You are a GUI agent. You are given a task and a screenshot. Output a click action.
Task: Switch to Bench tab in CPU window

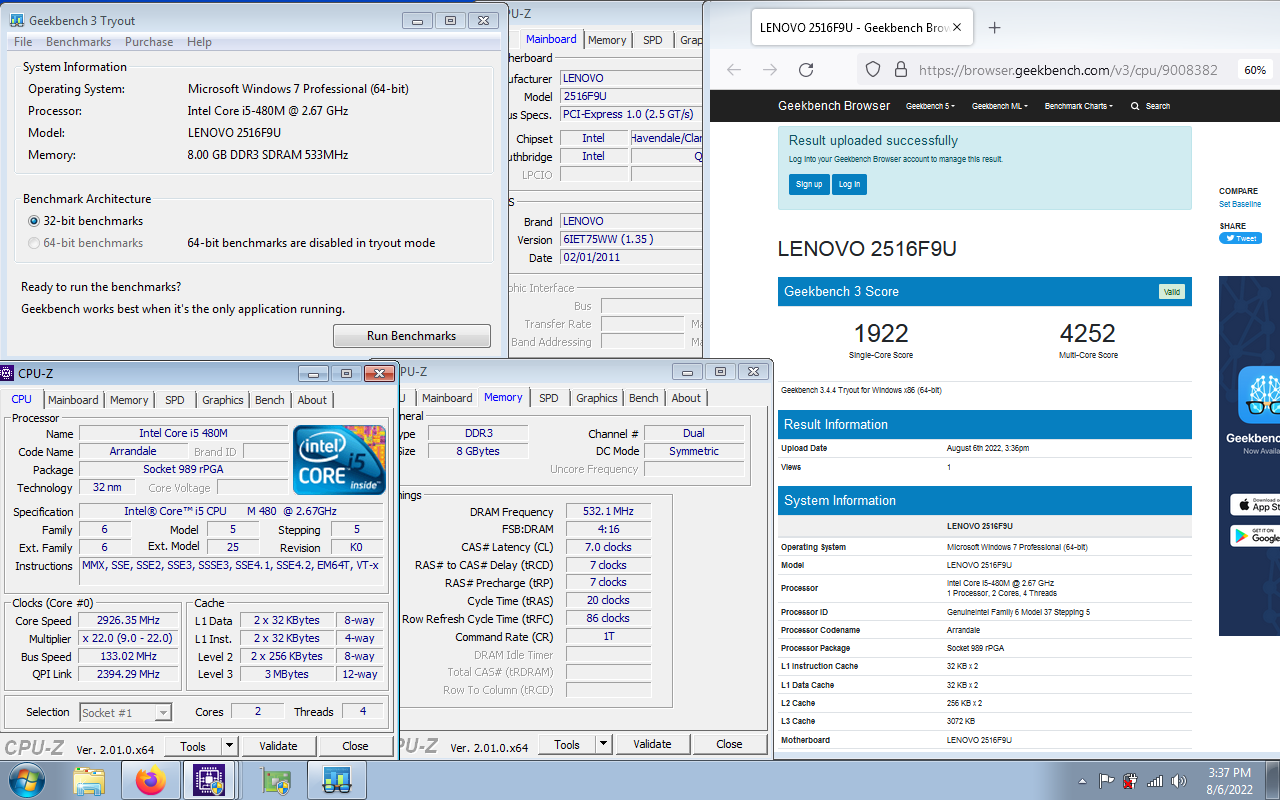tap(270, 400)
